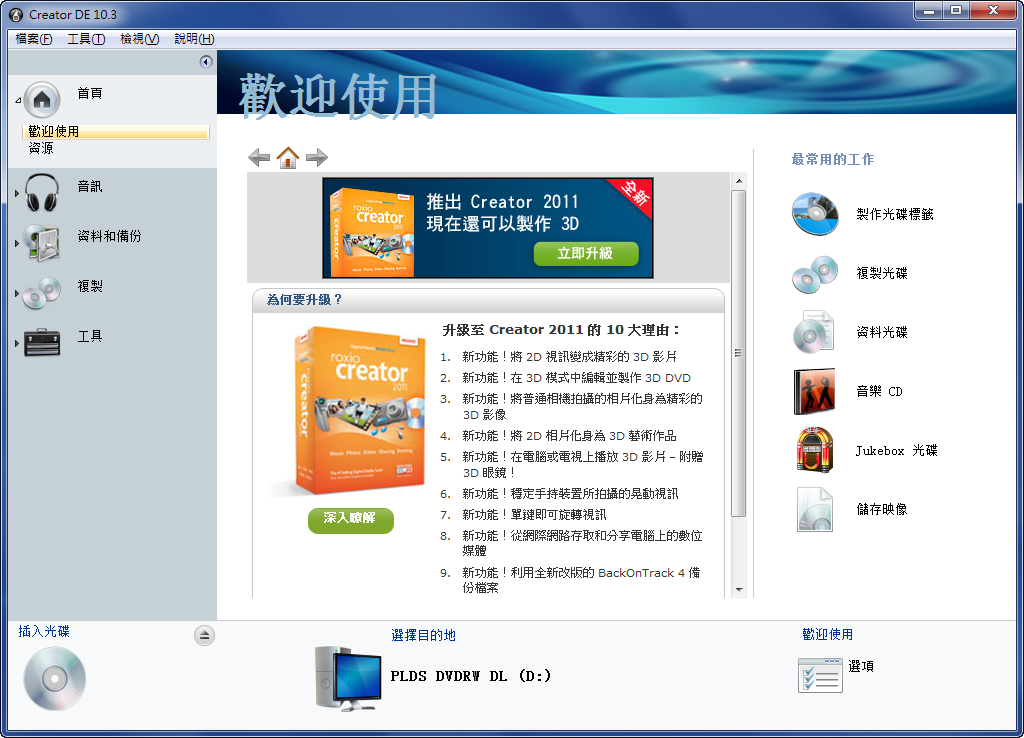The image size is (1024, 738).
Task: Click the 複製 label in sidebar
Action: coord(89,286)
